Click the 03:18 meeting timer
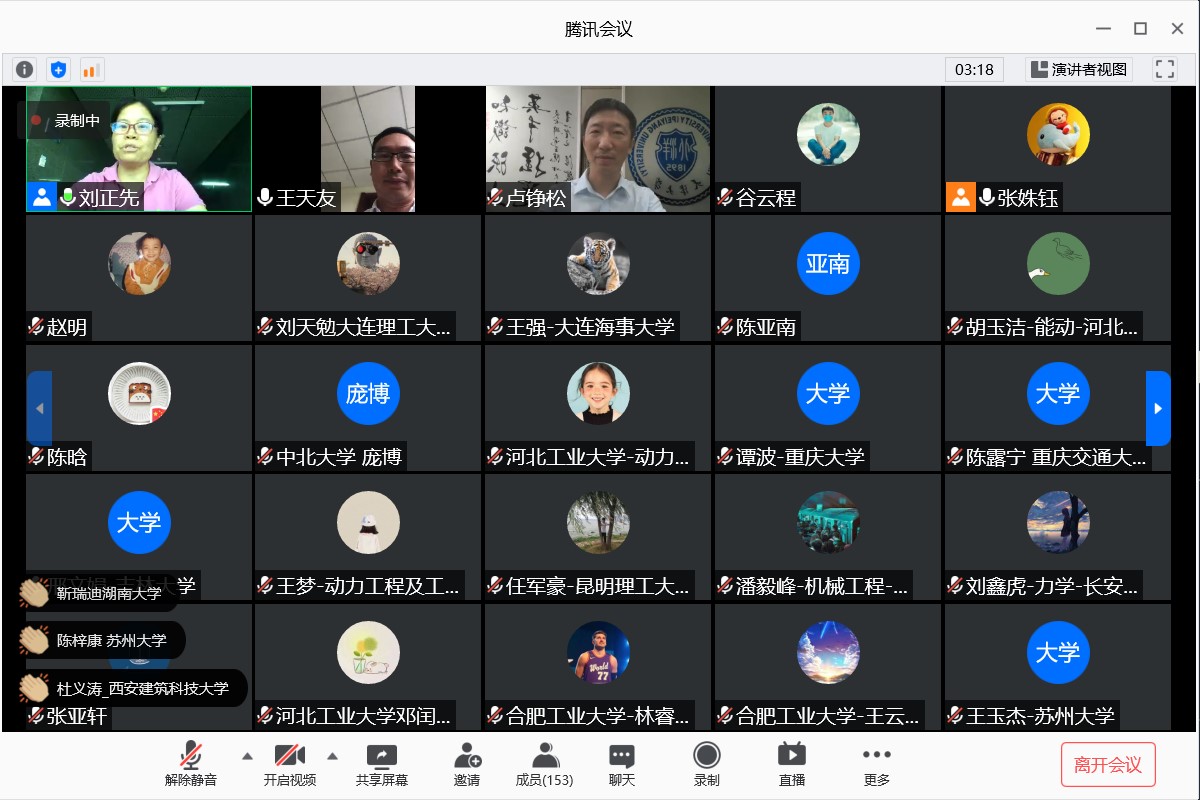 point(974,69)
